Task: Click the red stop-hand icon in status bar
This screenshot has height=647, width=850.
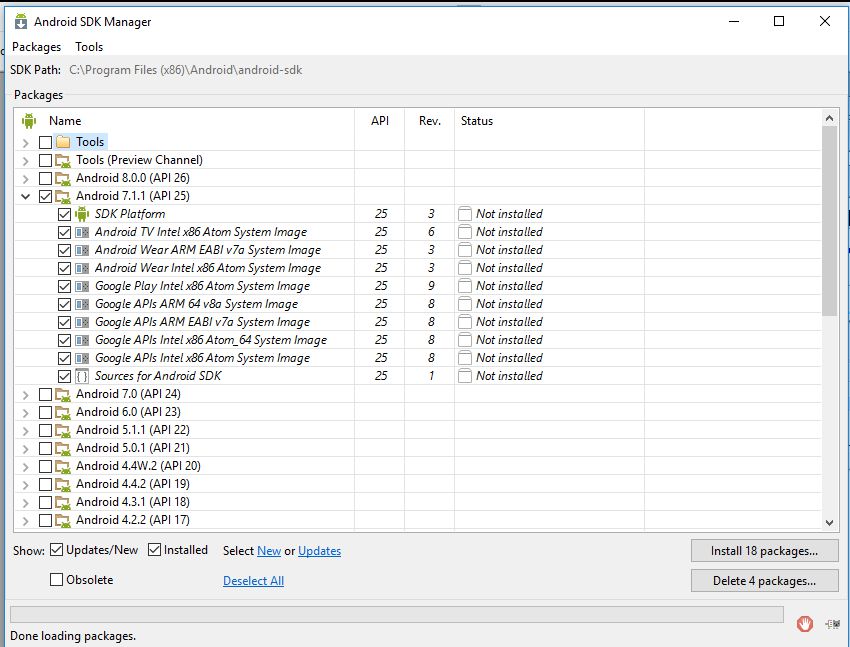Action: coord(804,624)
